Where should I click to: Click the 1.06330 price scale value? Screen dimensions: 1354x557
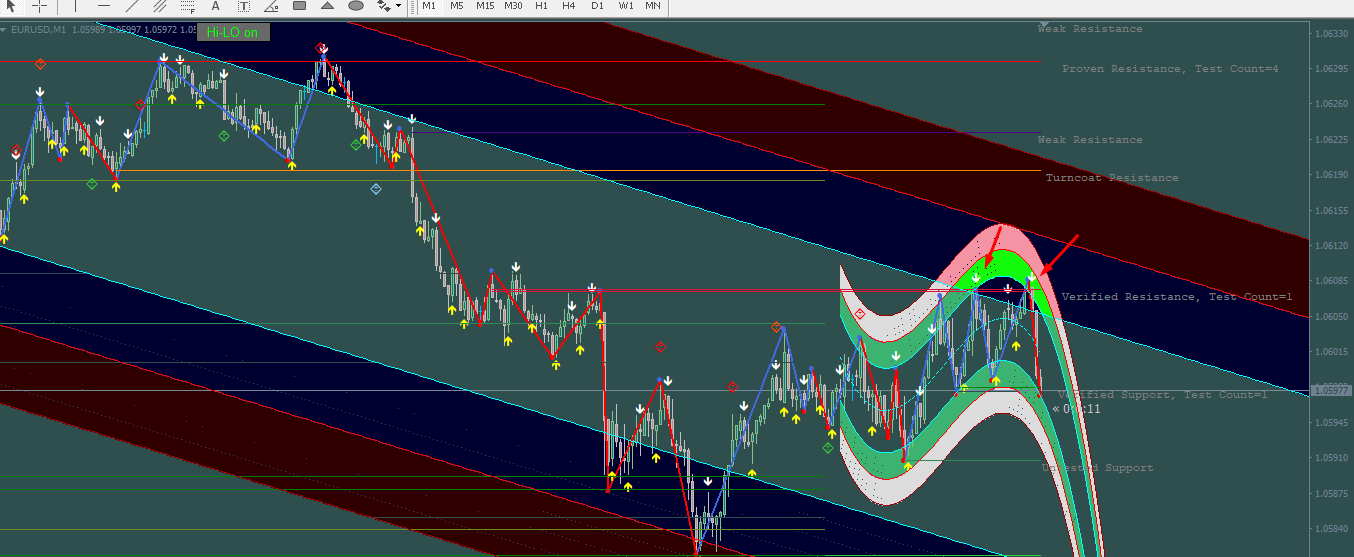click(x=1331, y=33)
